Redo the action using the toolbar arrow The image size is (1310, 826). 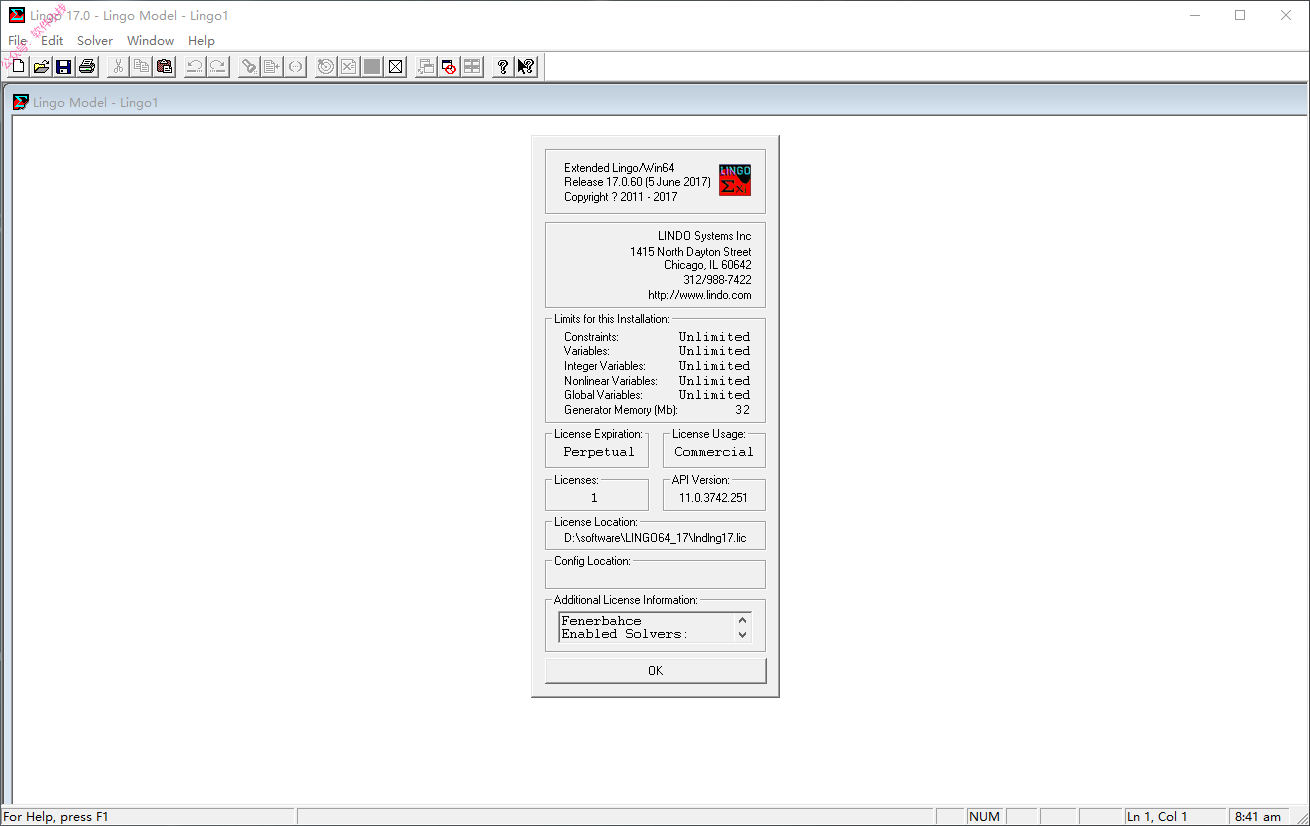click(x=217, y=67)
